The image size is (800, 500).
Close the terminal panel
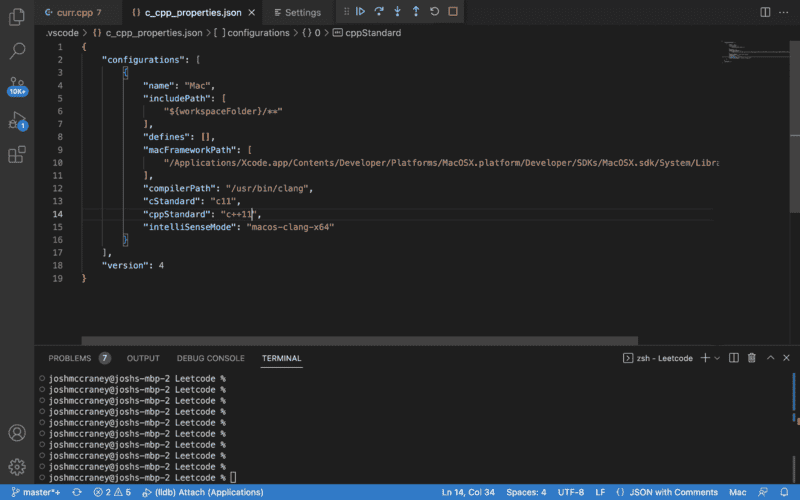point(786,358)
